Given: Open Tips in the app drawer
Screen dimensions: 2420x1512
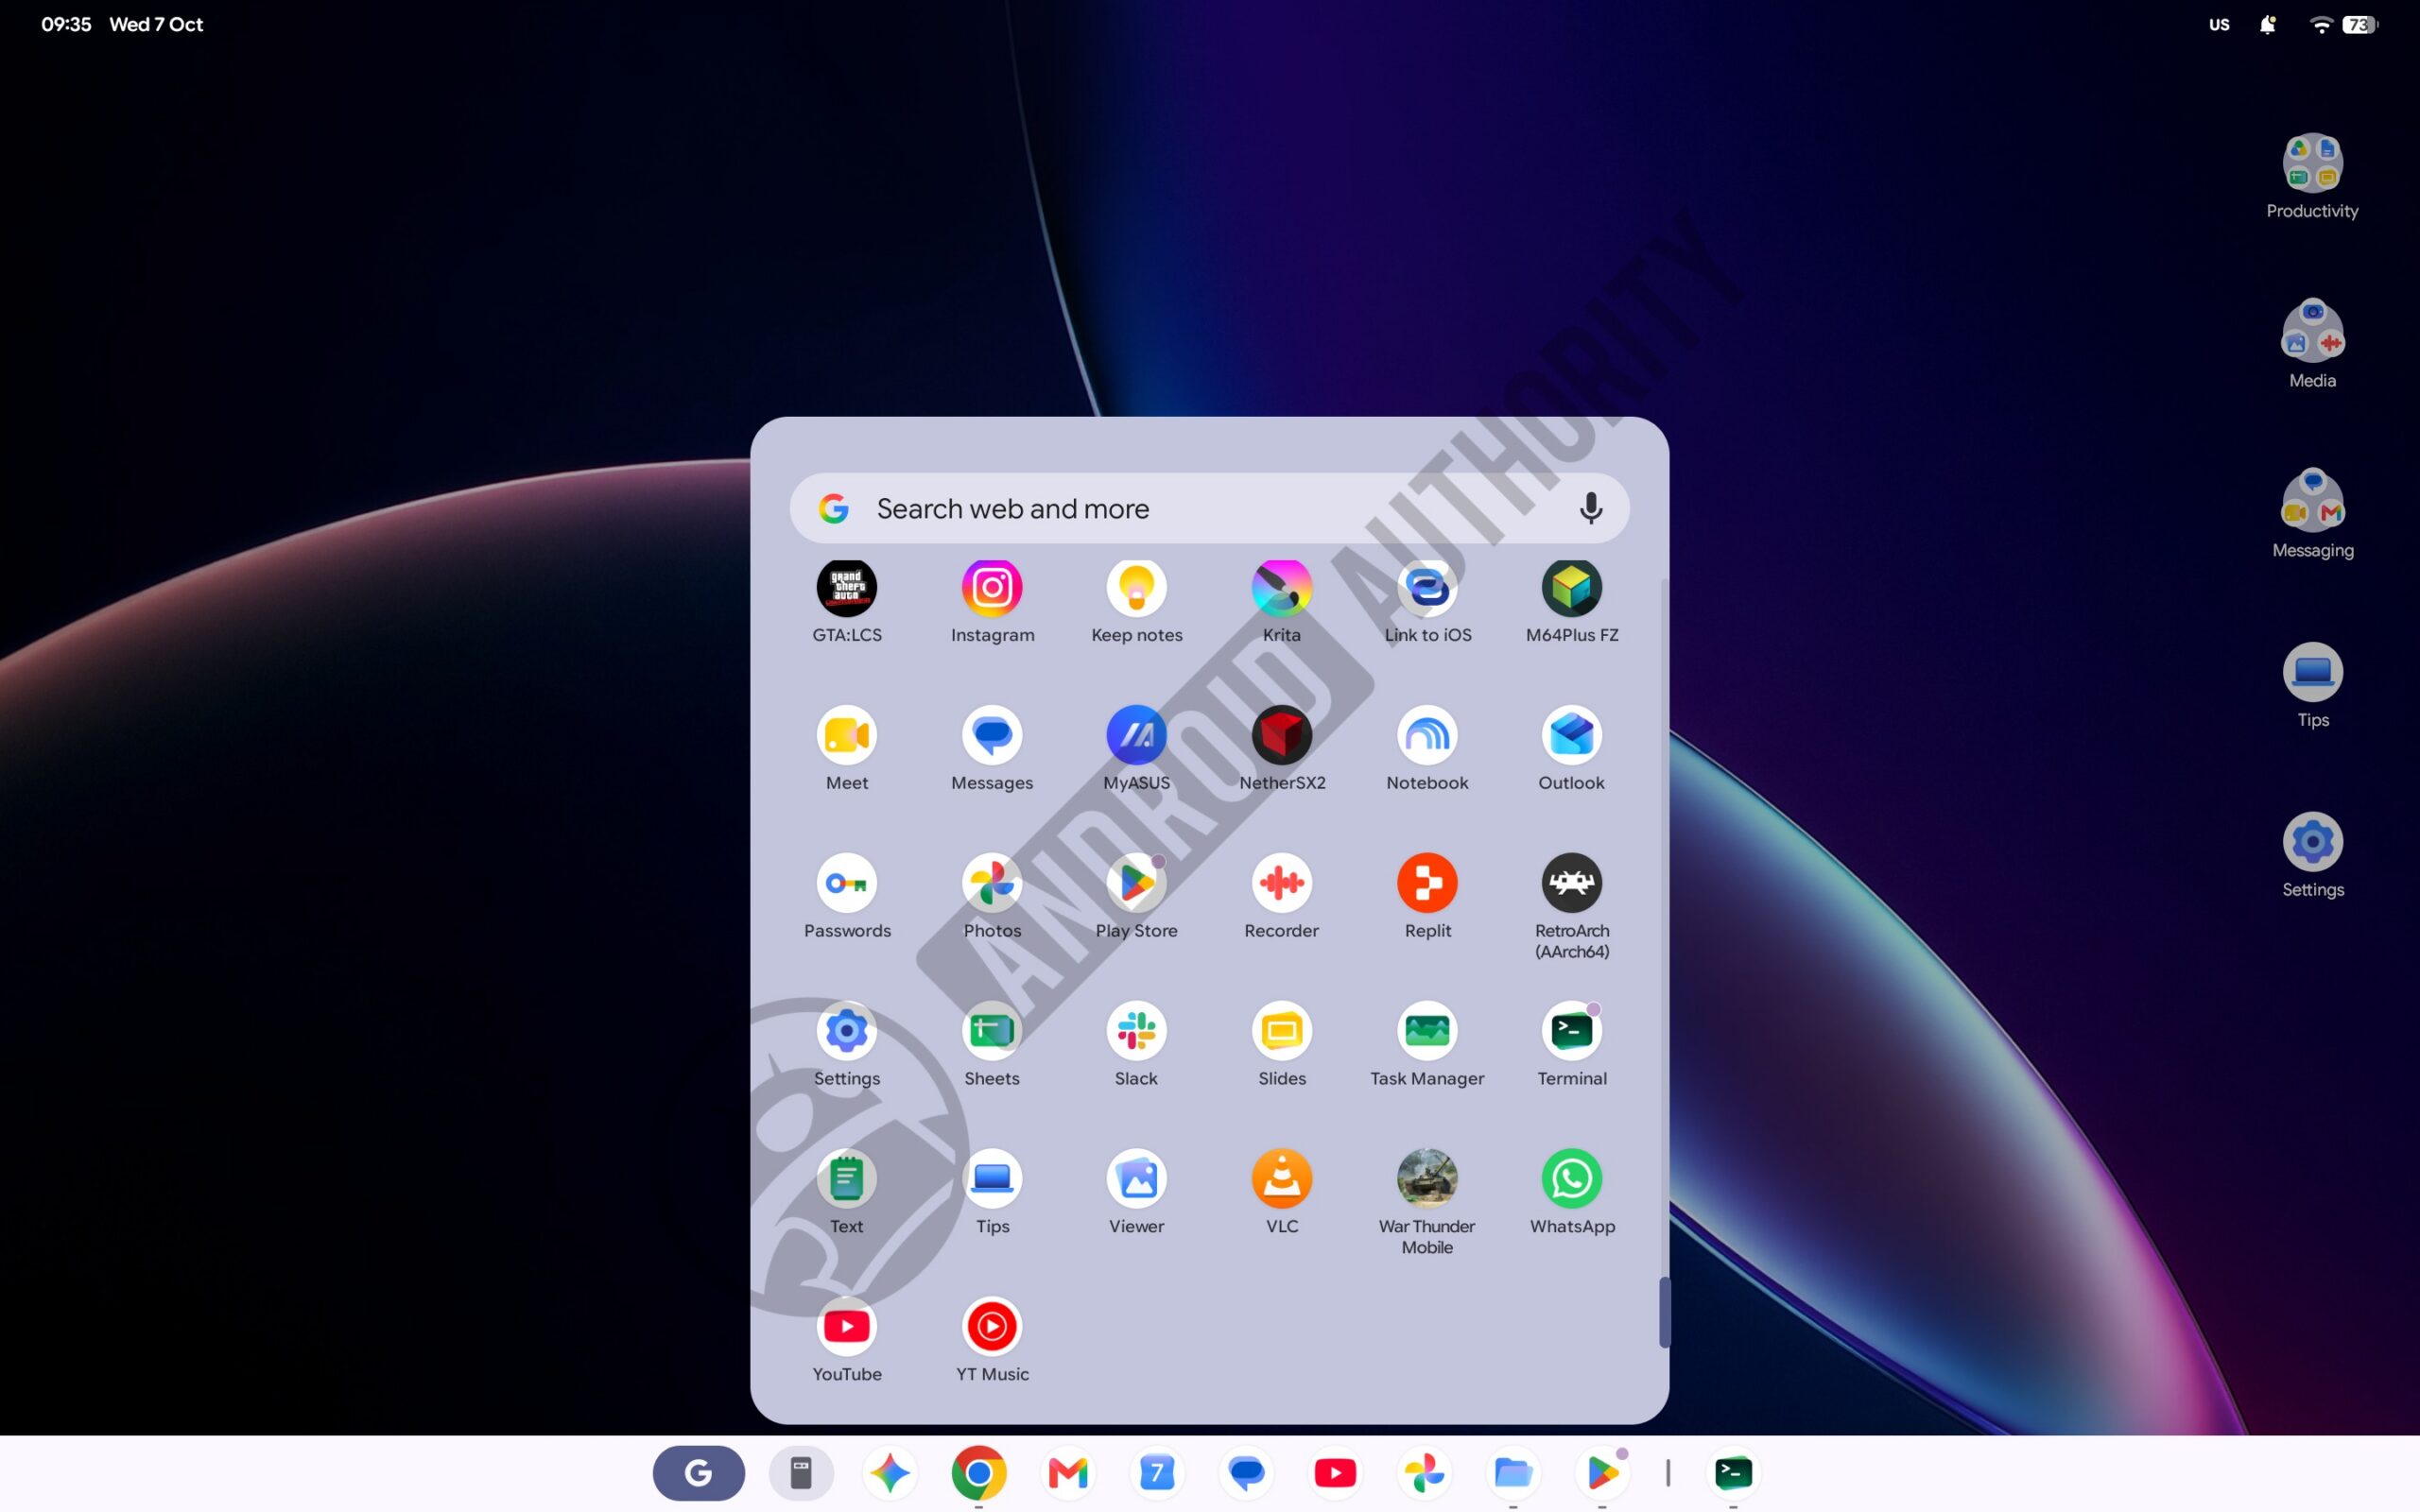Looking at the screenshot, I should point(991,1179).
